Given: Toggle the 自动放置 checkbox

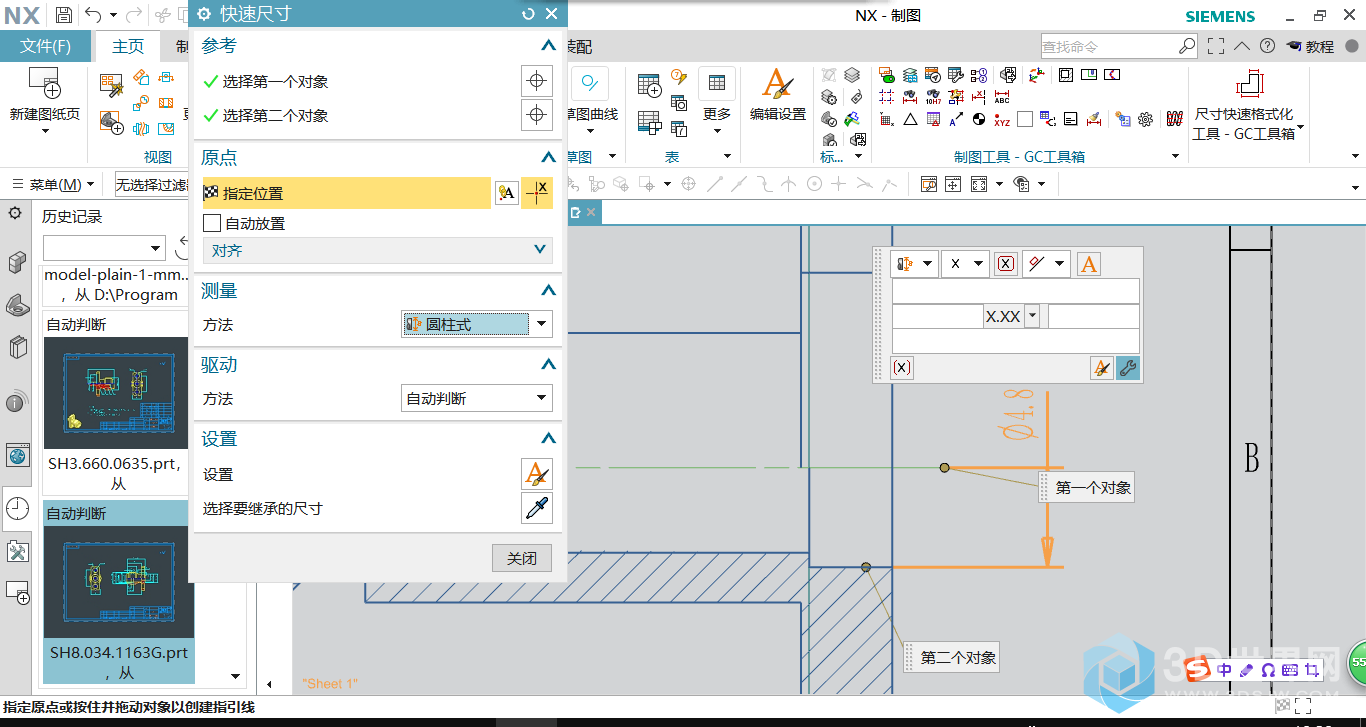Looking at the screenshot, I should (211, 223).
